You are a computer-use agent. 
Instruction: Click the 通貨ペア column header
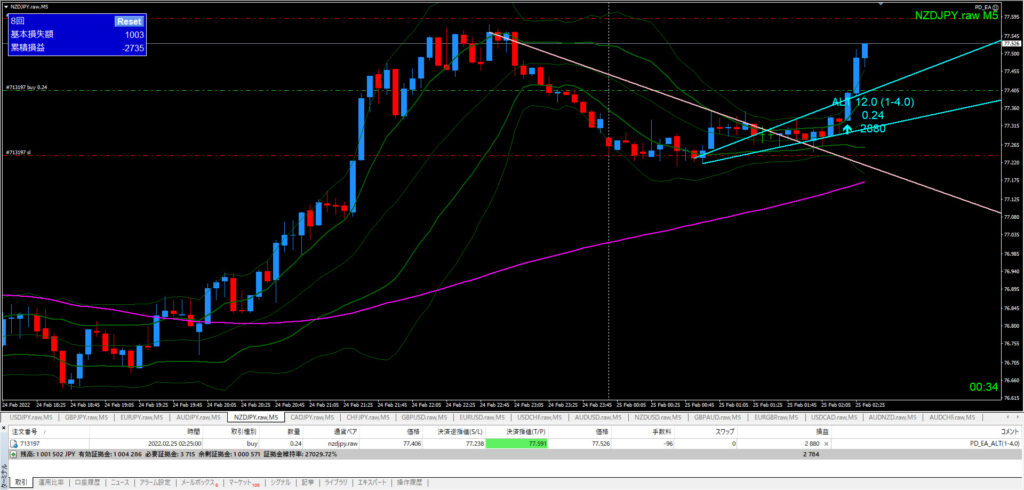click(344, 432)
